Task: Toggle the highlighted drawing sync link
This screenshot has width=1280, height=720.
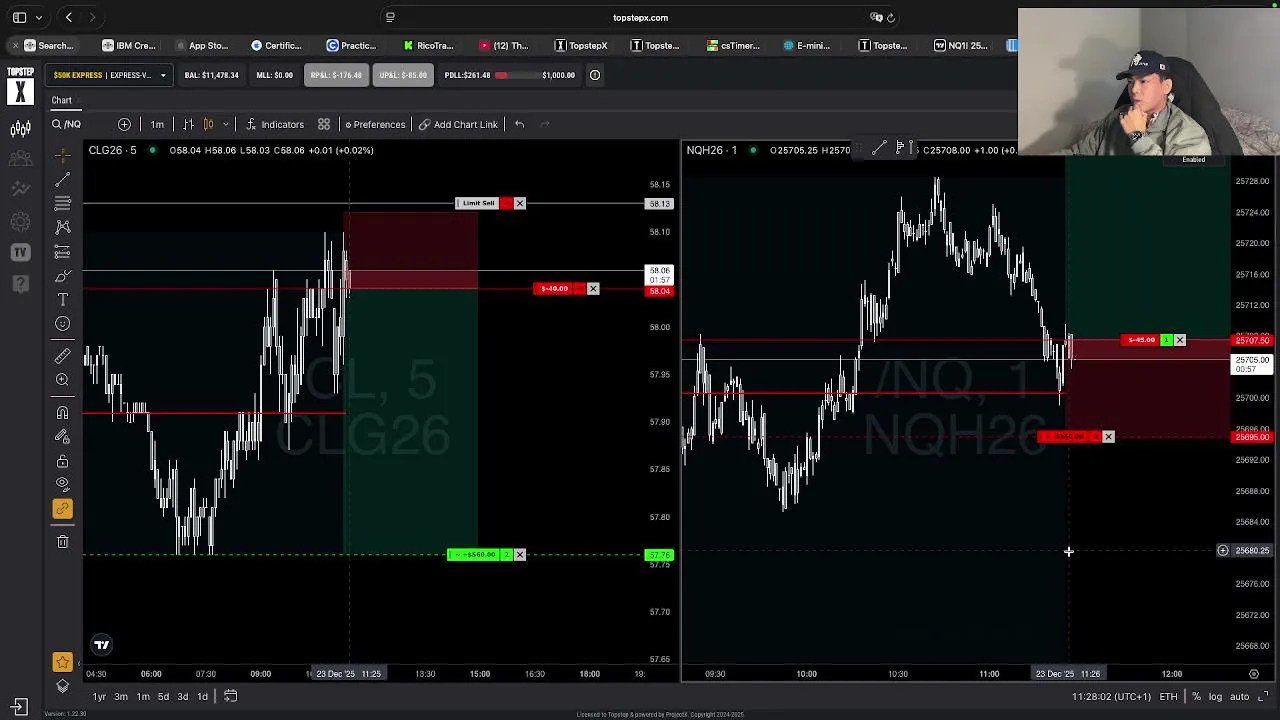Action: pos(62,508)
